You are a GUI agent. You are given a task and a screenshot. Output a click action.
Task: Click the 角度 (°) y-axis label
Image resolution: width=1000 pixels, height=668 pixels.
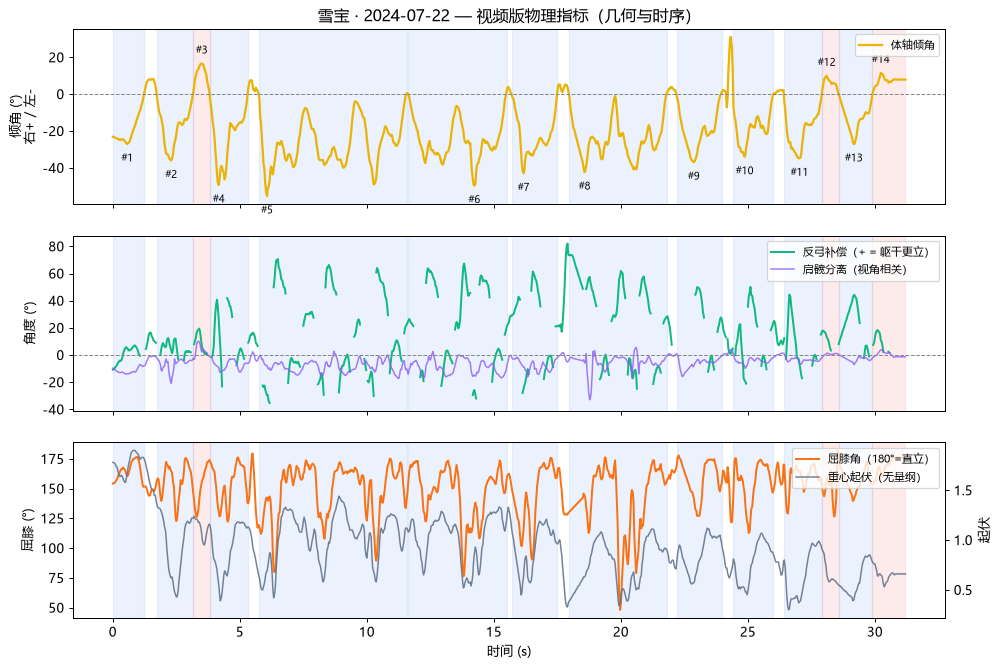[30, 323]
